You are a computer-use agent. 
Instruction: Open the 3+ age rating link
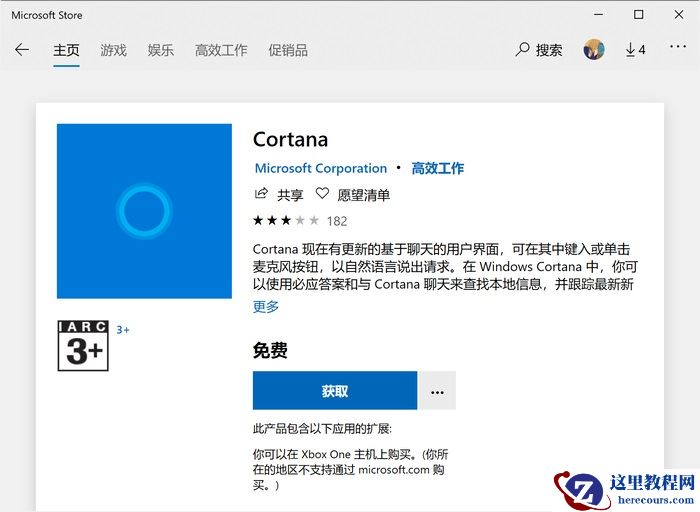123,330
